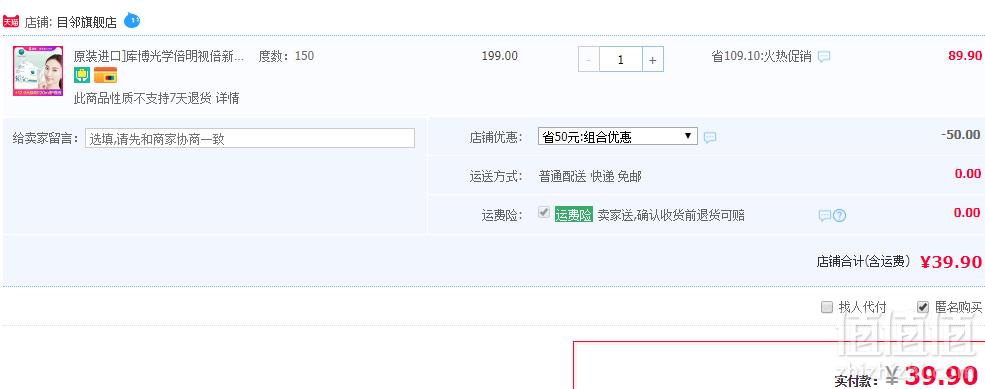Image resolution: width=985 pixels, height=389 pixels.
Task: Click the 省109.10:火热促销 promotion text
Action: [761, 57]
